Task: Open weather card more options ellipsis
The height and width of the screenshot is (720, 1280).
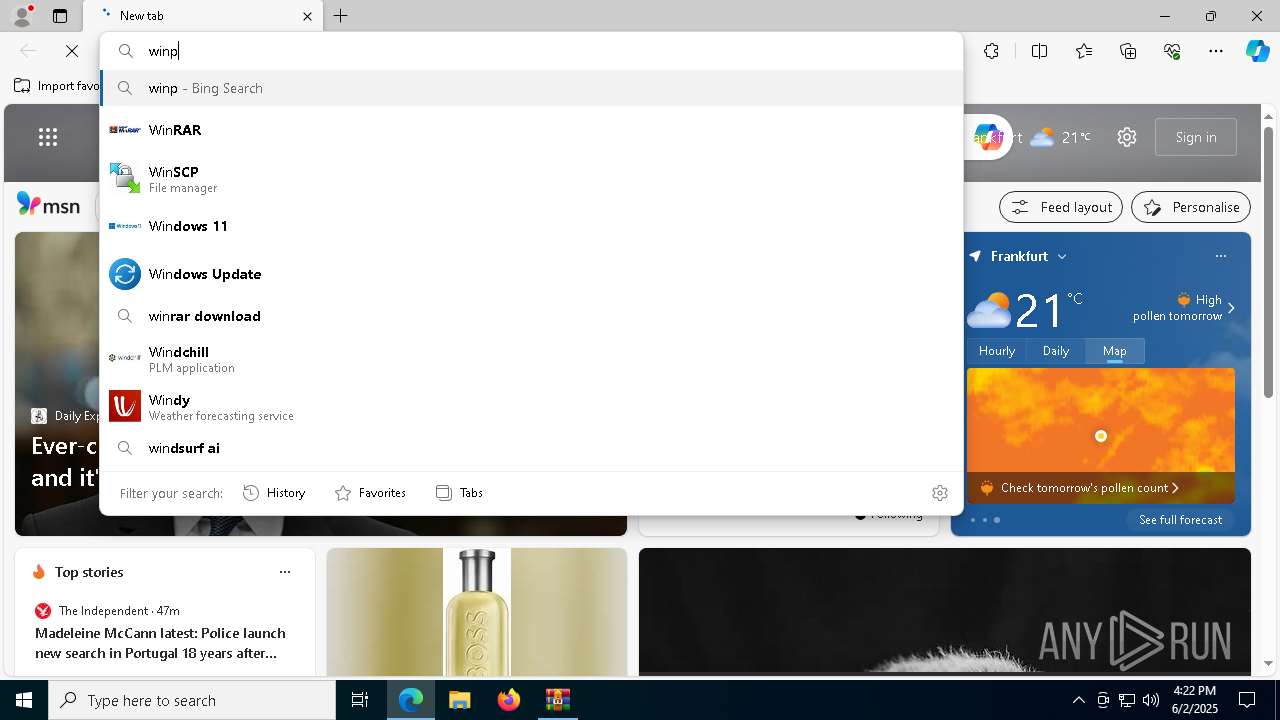Action: click(x=1221, y=256)
